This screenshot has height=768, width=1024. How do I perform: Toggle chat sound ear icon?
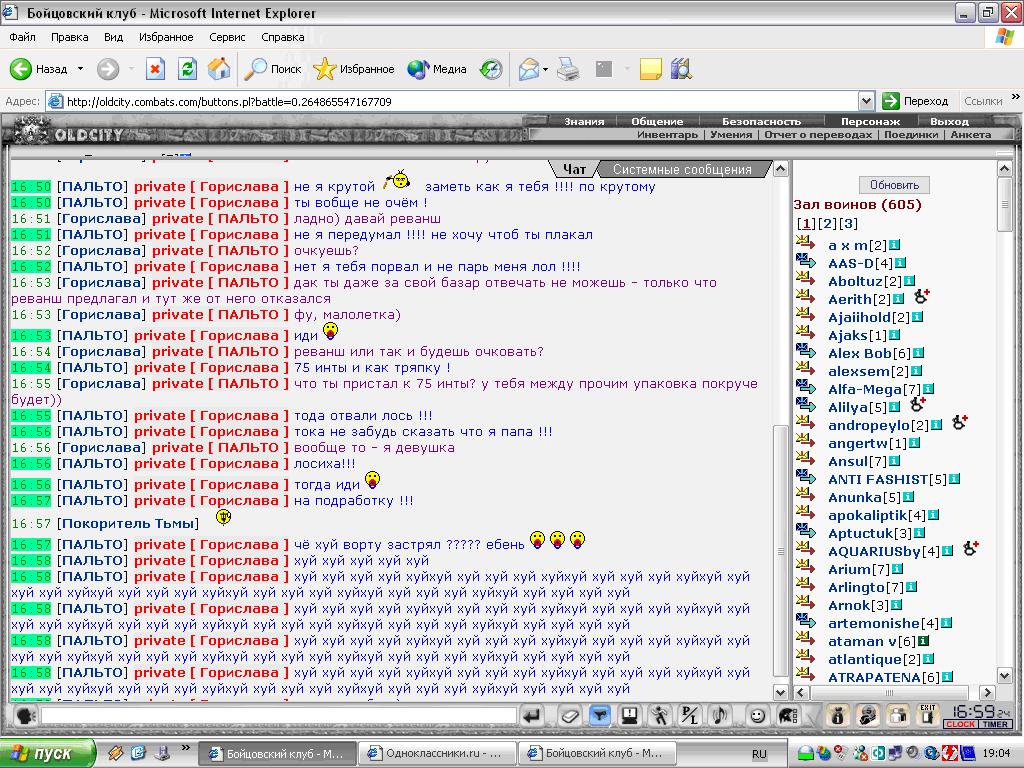(x=720, y=716)
